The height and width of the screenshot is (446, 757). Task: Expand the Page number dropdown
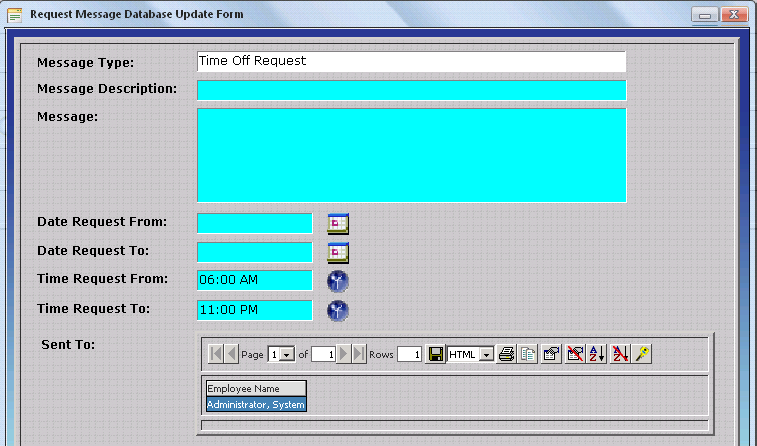[x=288, y=355]
